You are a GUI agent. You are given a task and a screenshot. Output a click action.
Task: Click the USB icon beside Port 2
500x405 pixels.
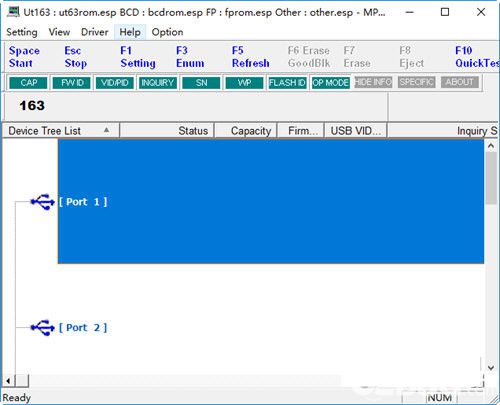(43, 327)
